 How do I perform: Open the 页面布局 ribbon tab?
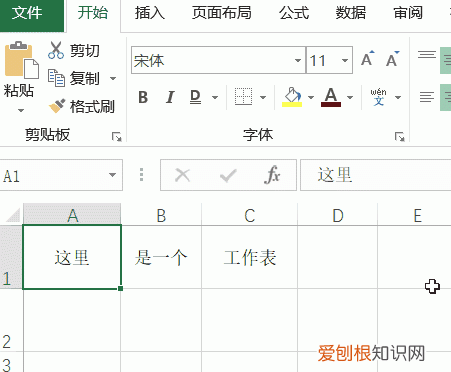221,13
